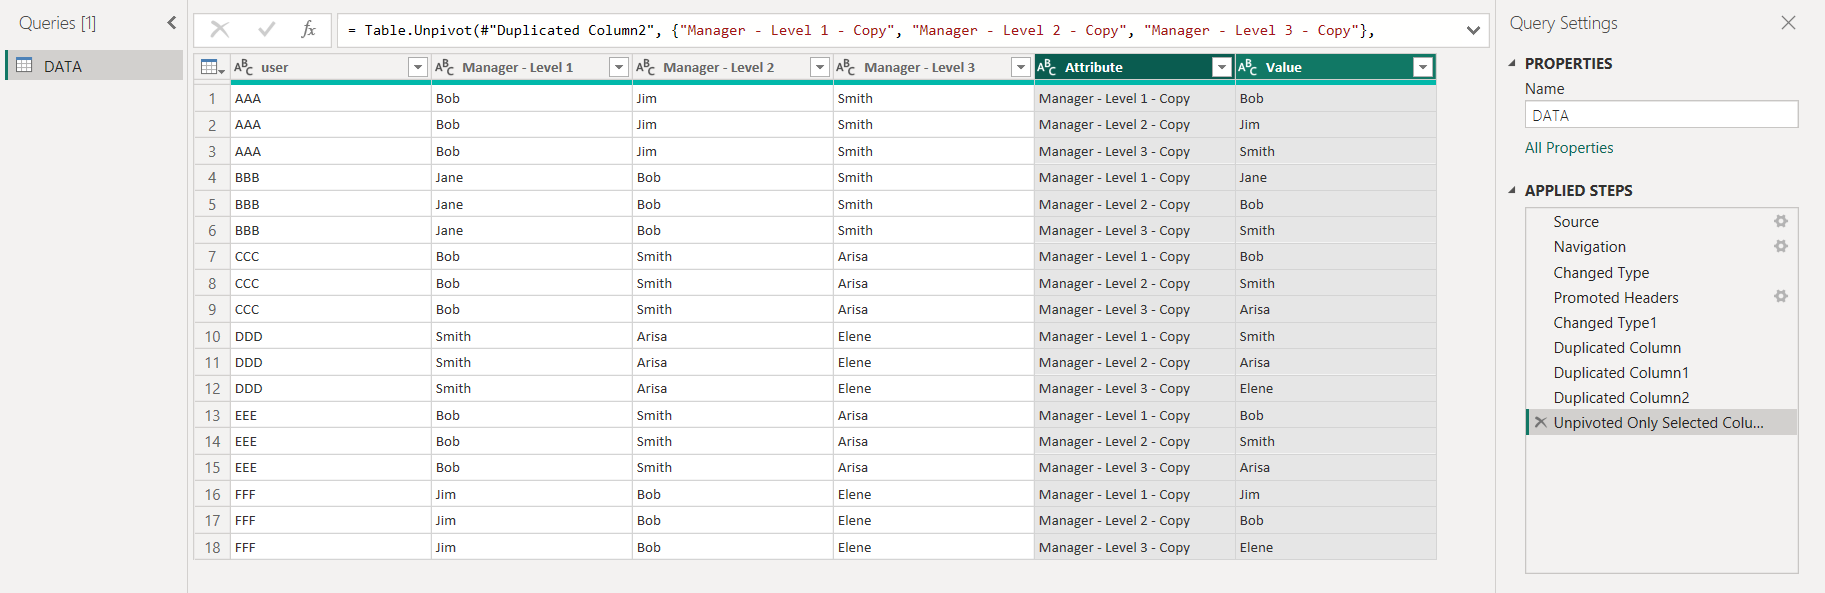Click the Attribute cell in row 13
1825x593 pixels.
coord(1134,415)
